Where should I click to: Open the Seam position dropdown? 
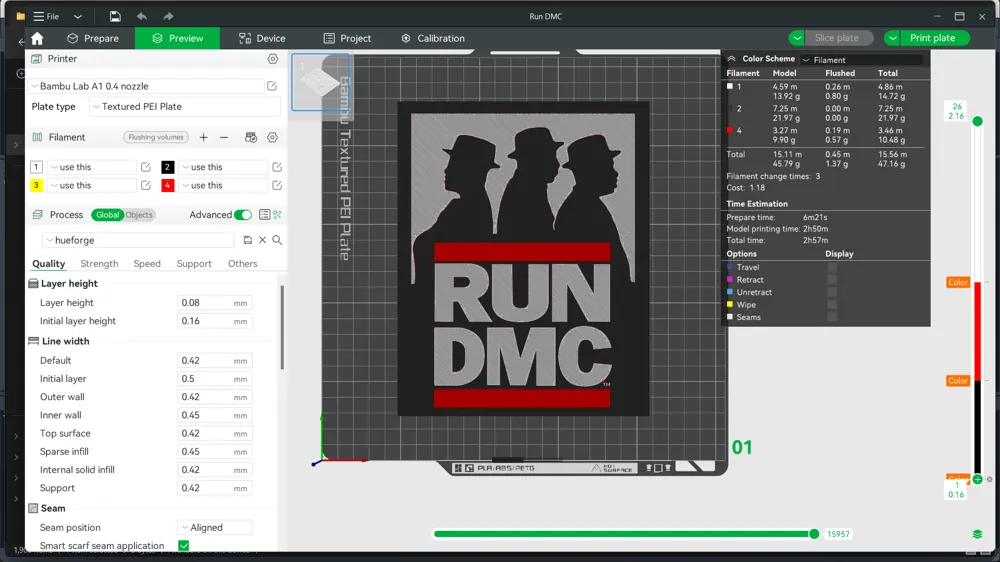pos(215,528)
